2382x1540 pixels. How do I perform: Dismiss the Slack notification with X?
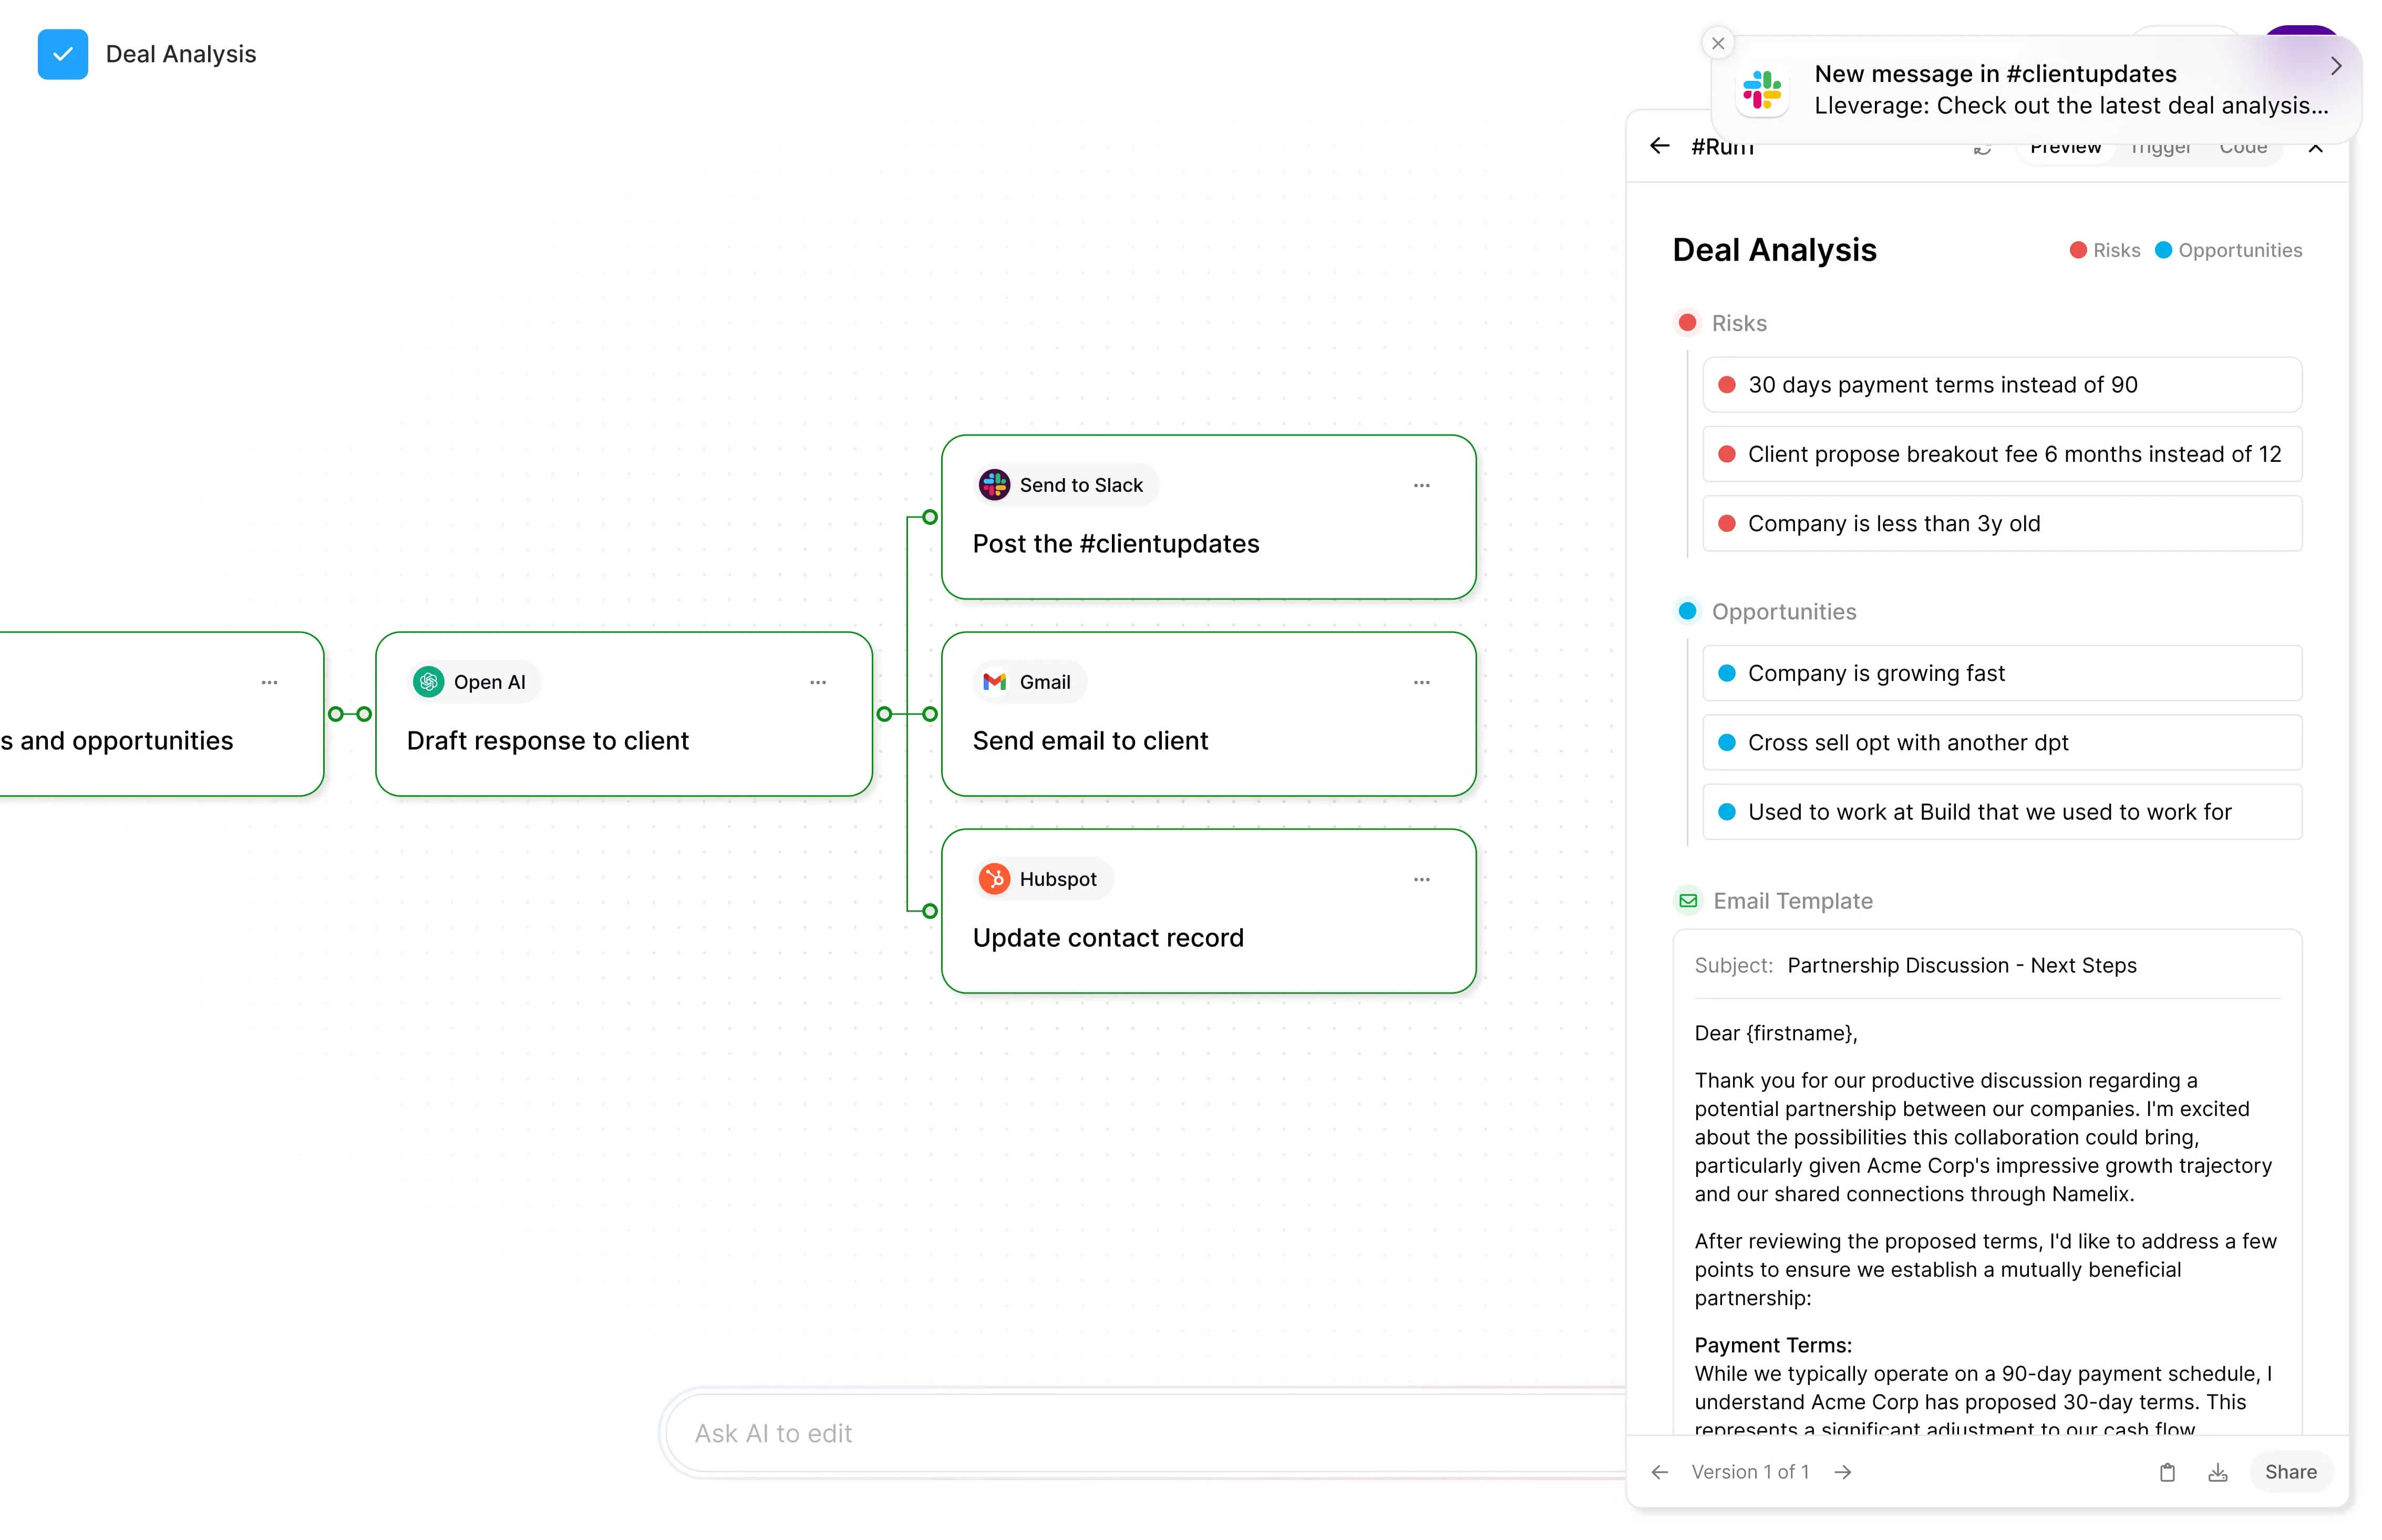[1717, 44]
